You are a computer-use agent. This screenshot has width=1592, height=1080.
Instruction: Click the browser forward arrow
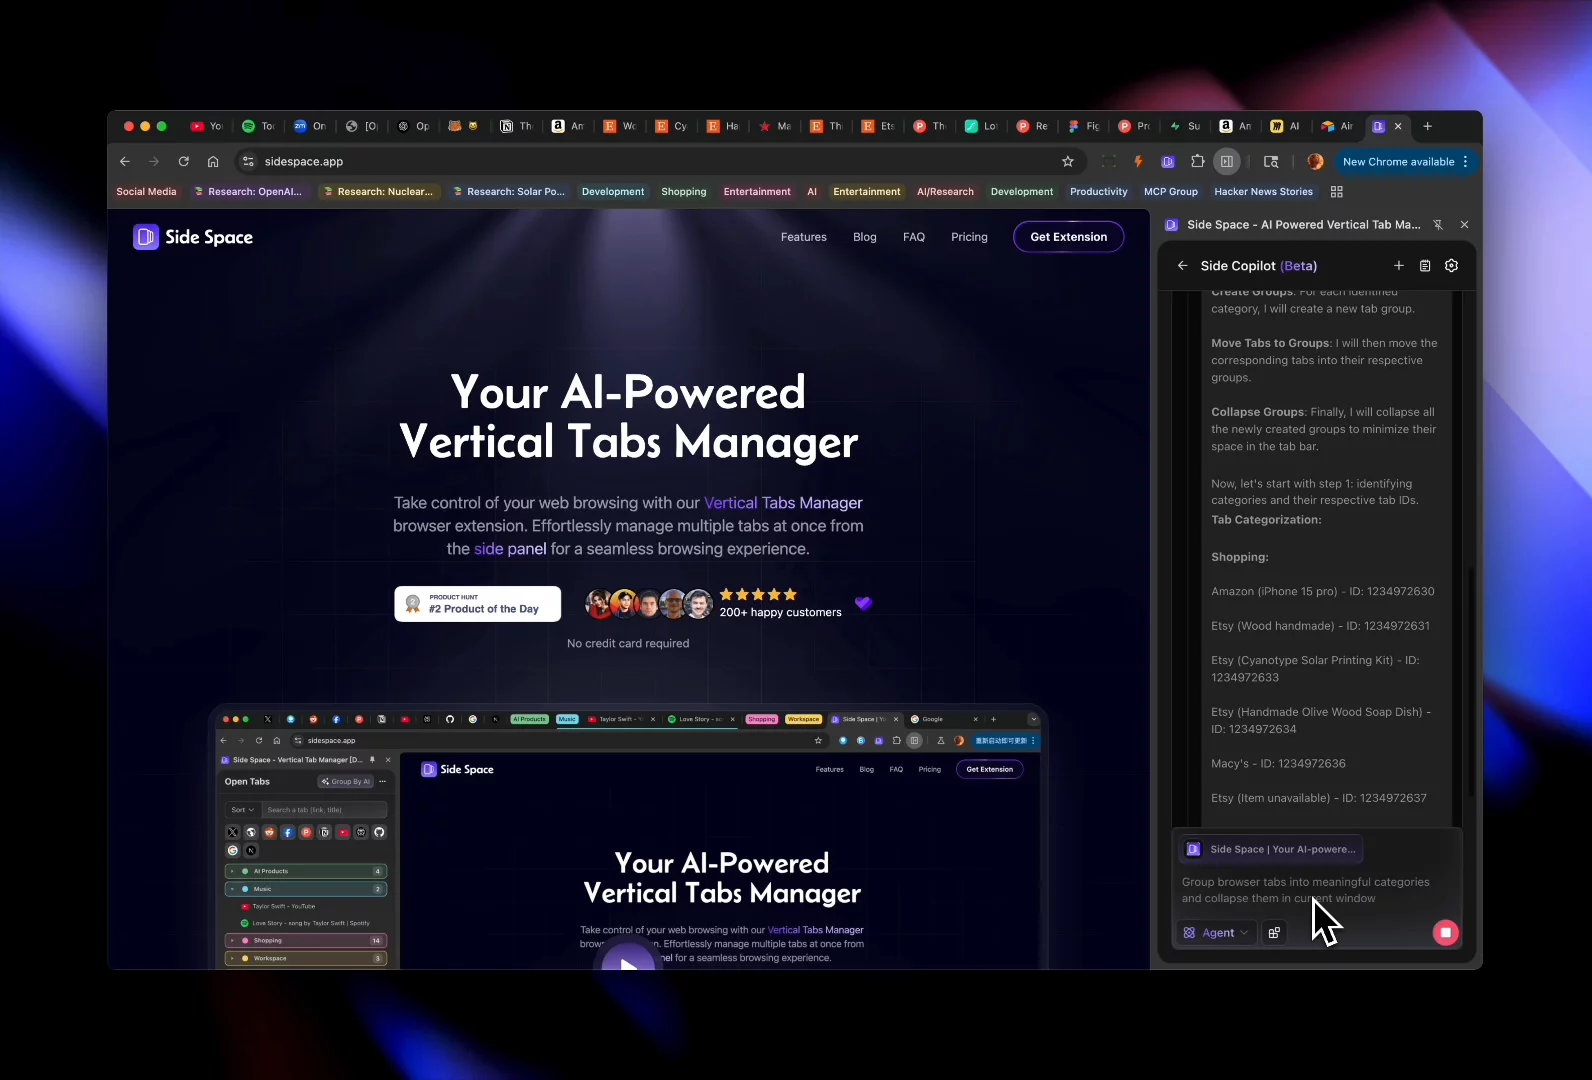(154, 161)
